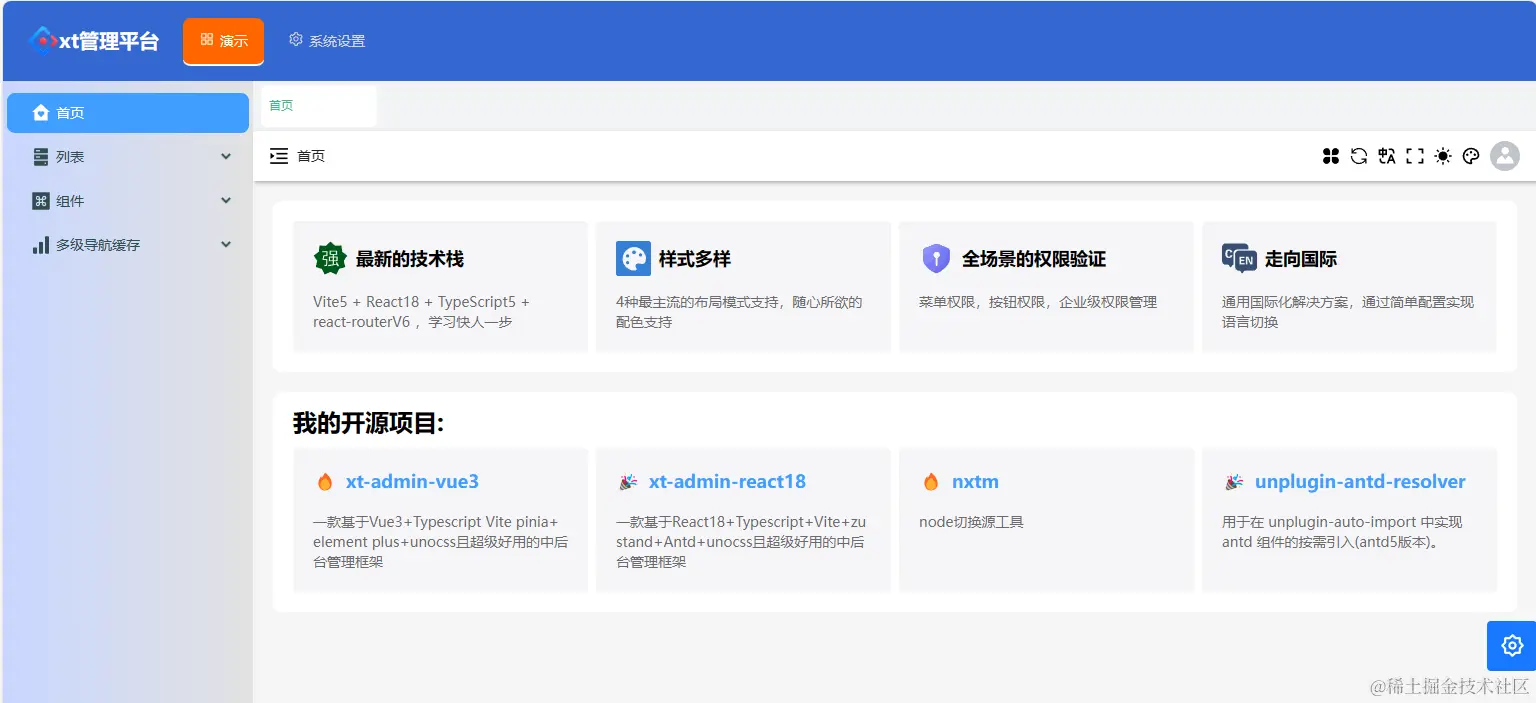Screen dimensions: 1536x703
Task: Open the xt-admin-react18 project link
Action: [727, 482]
